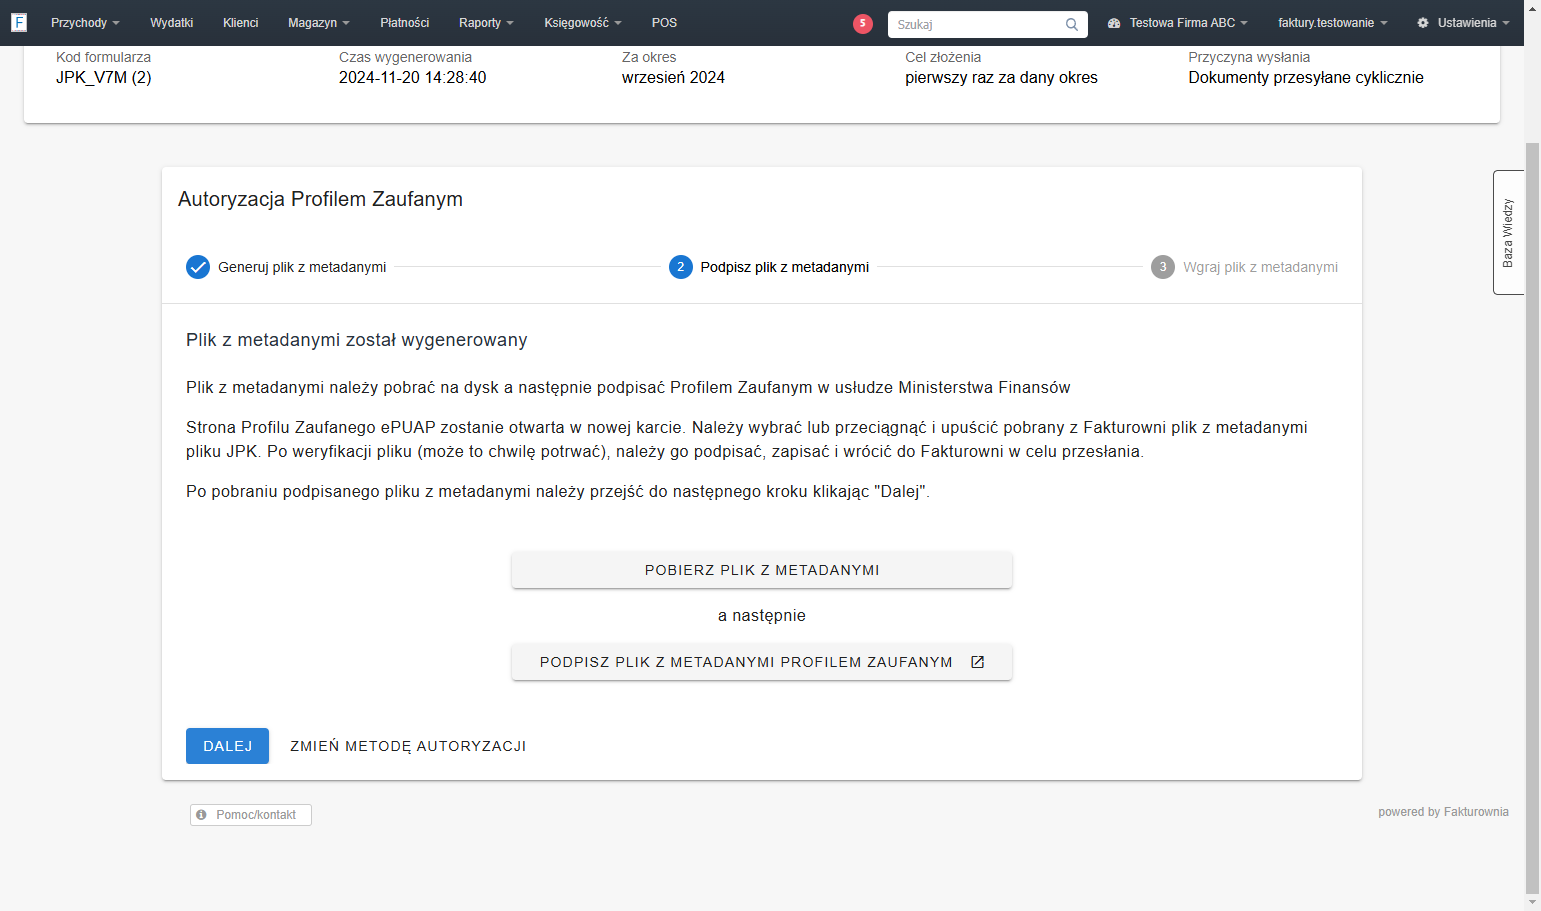This screenshot has width=1541, height=911.
Task: Open the Baza Wiedzy side tab
Action: pyautogui.click(x=1508, y=232)
